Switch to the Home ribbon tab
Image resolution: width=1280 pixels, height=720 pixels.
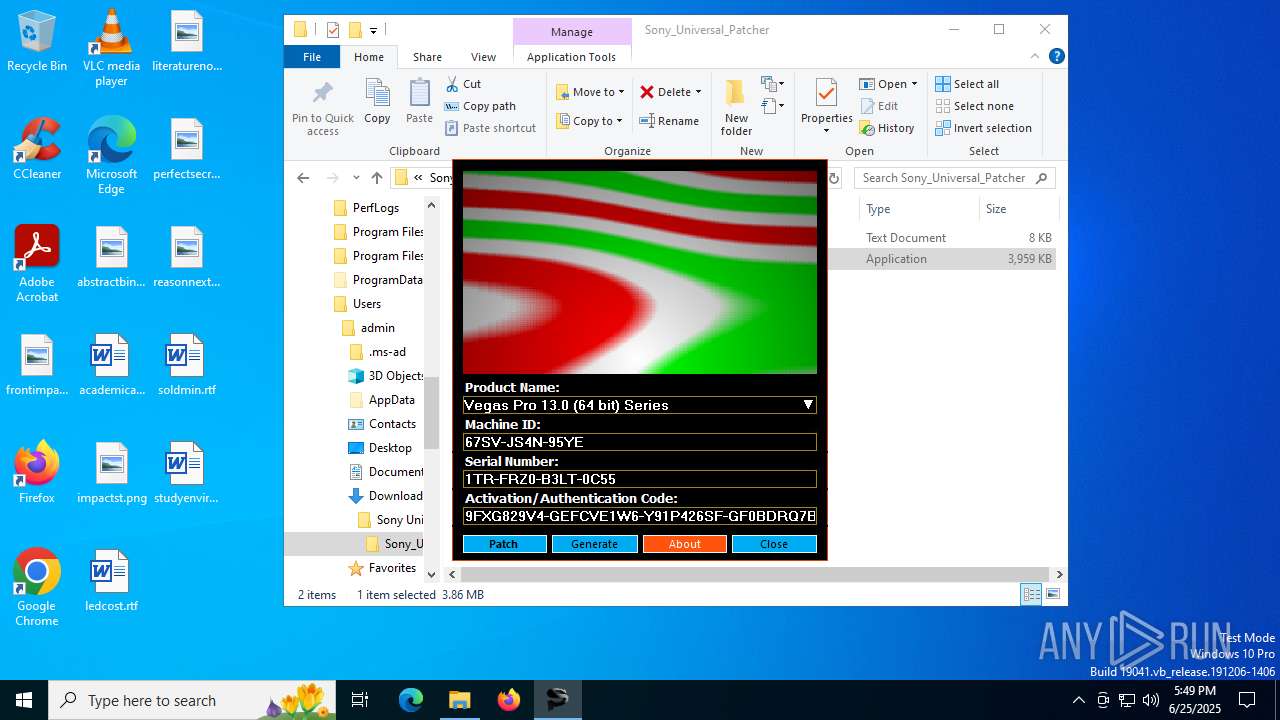tap(369, 57)
